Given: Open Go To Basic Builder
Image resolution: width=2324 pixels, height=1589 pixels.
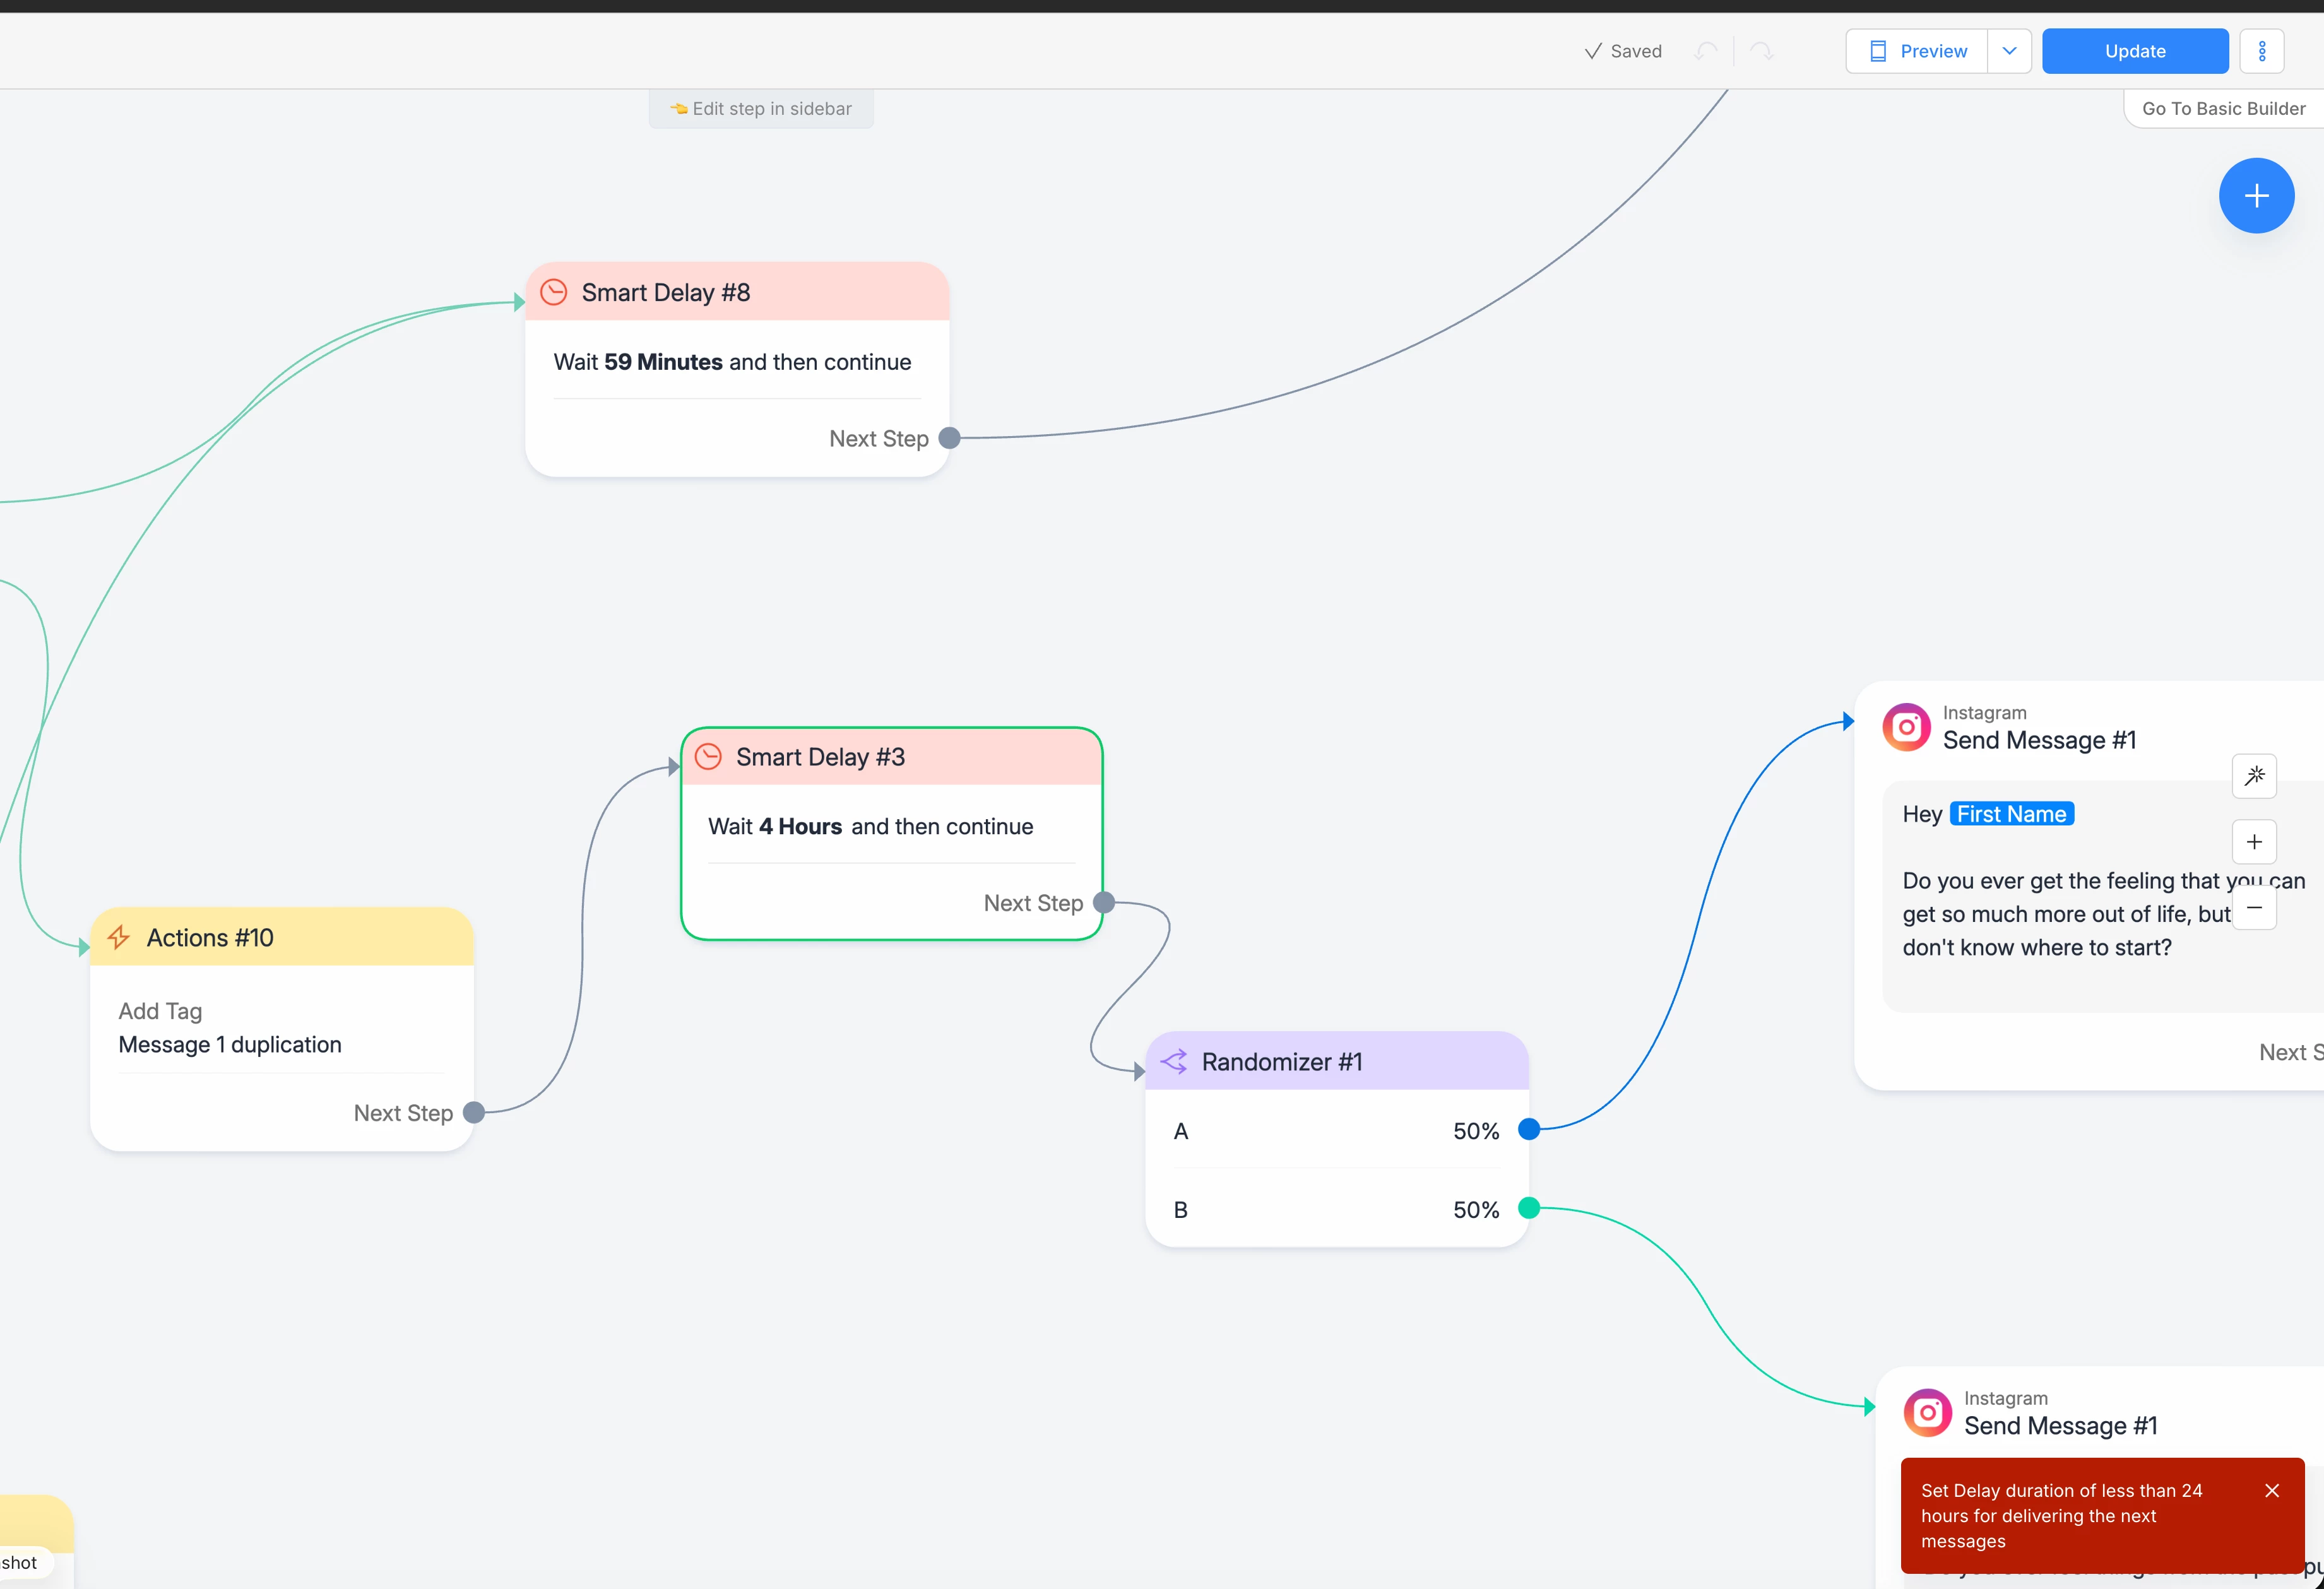Looking at the screenshot, I should coord(2223,108).
